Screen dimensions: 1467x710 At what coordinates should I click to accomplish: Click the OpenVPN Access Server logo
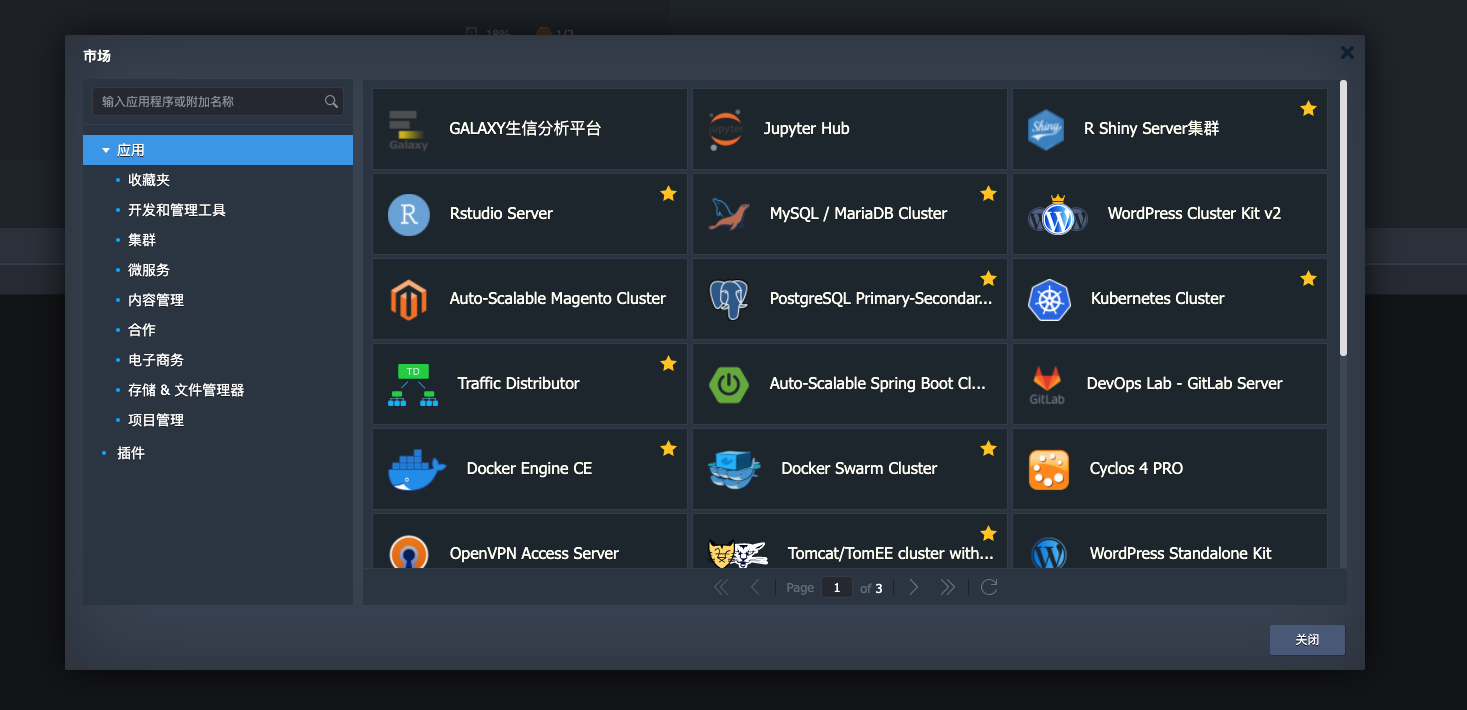pos(409,552)
